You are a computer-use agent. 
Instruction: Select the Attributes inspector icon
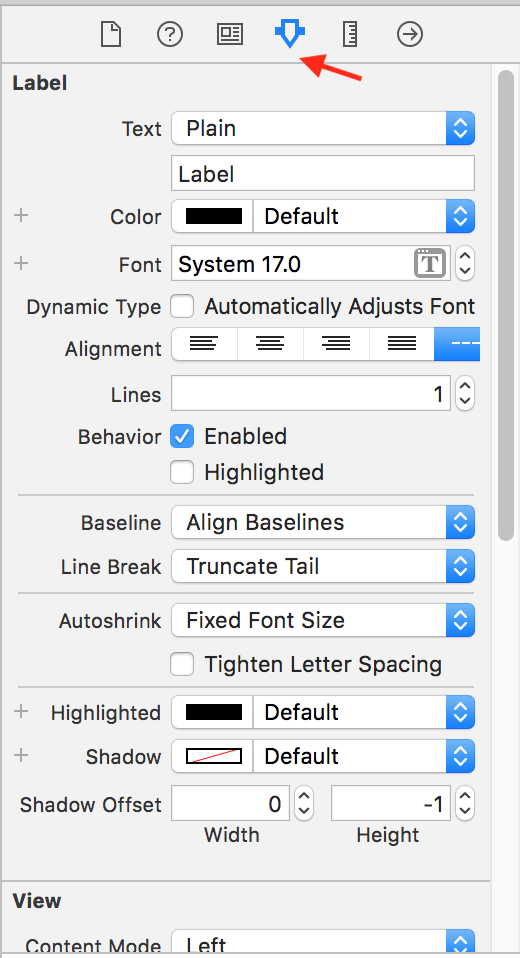pyautogui.click(x=290, y=33)
